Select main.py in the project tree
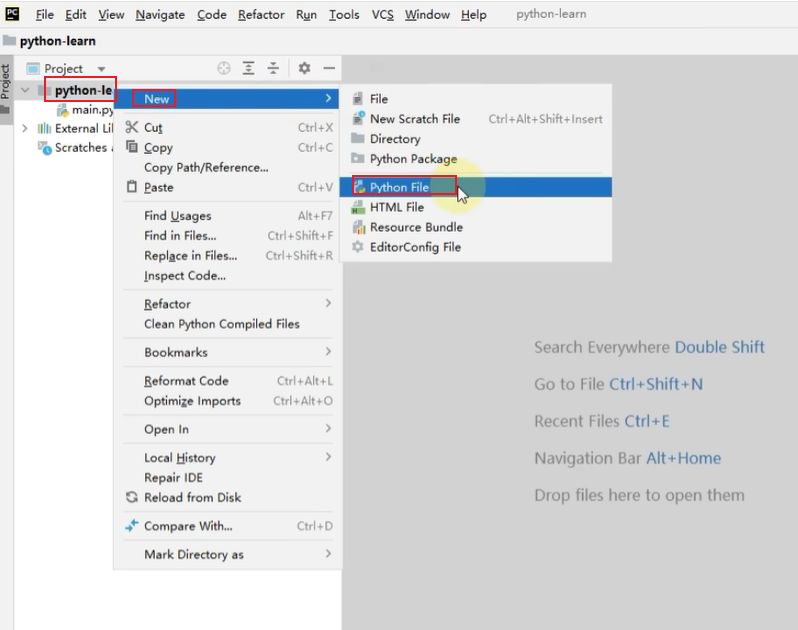The height and width of the screenshot is (630, 798). click(x=92, y=109)
